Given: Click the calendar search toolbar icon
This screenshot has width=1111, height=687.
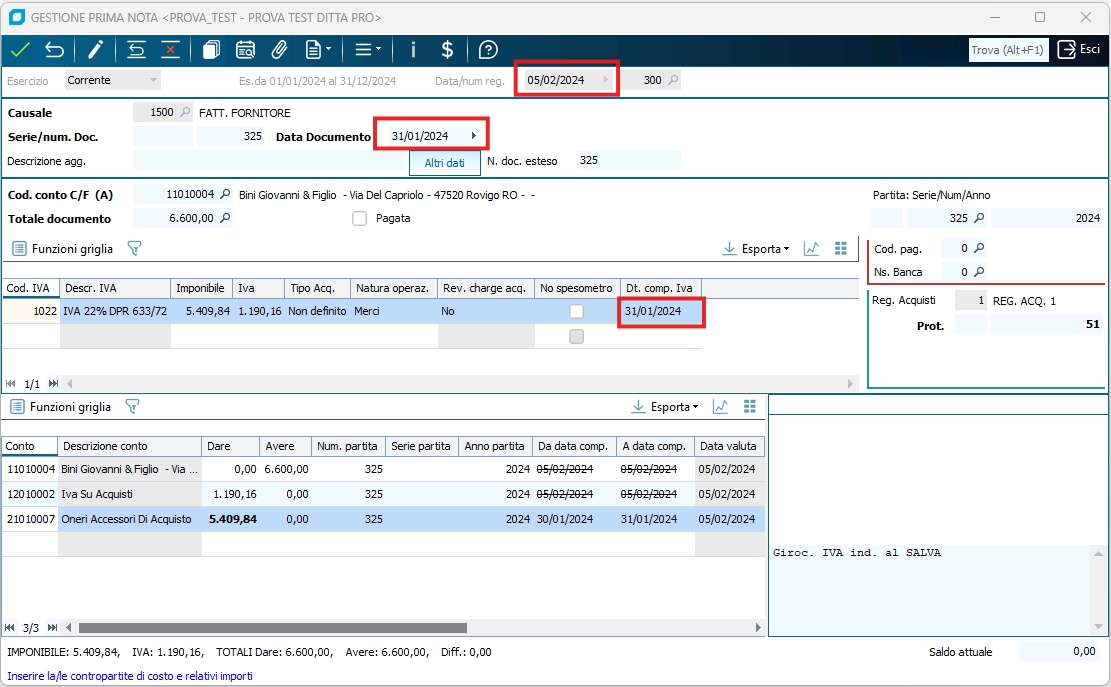Looking at the screenshot, I should (x=245, y=50).
